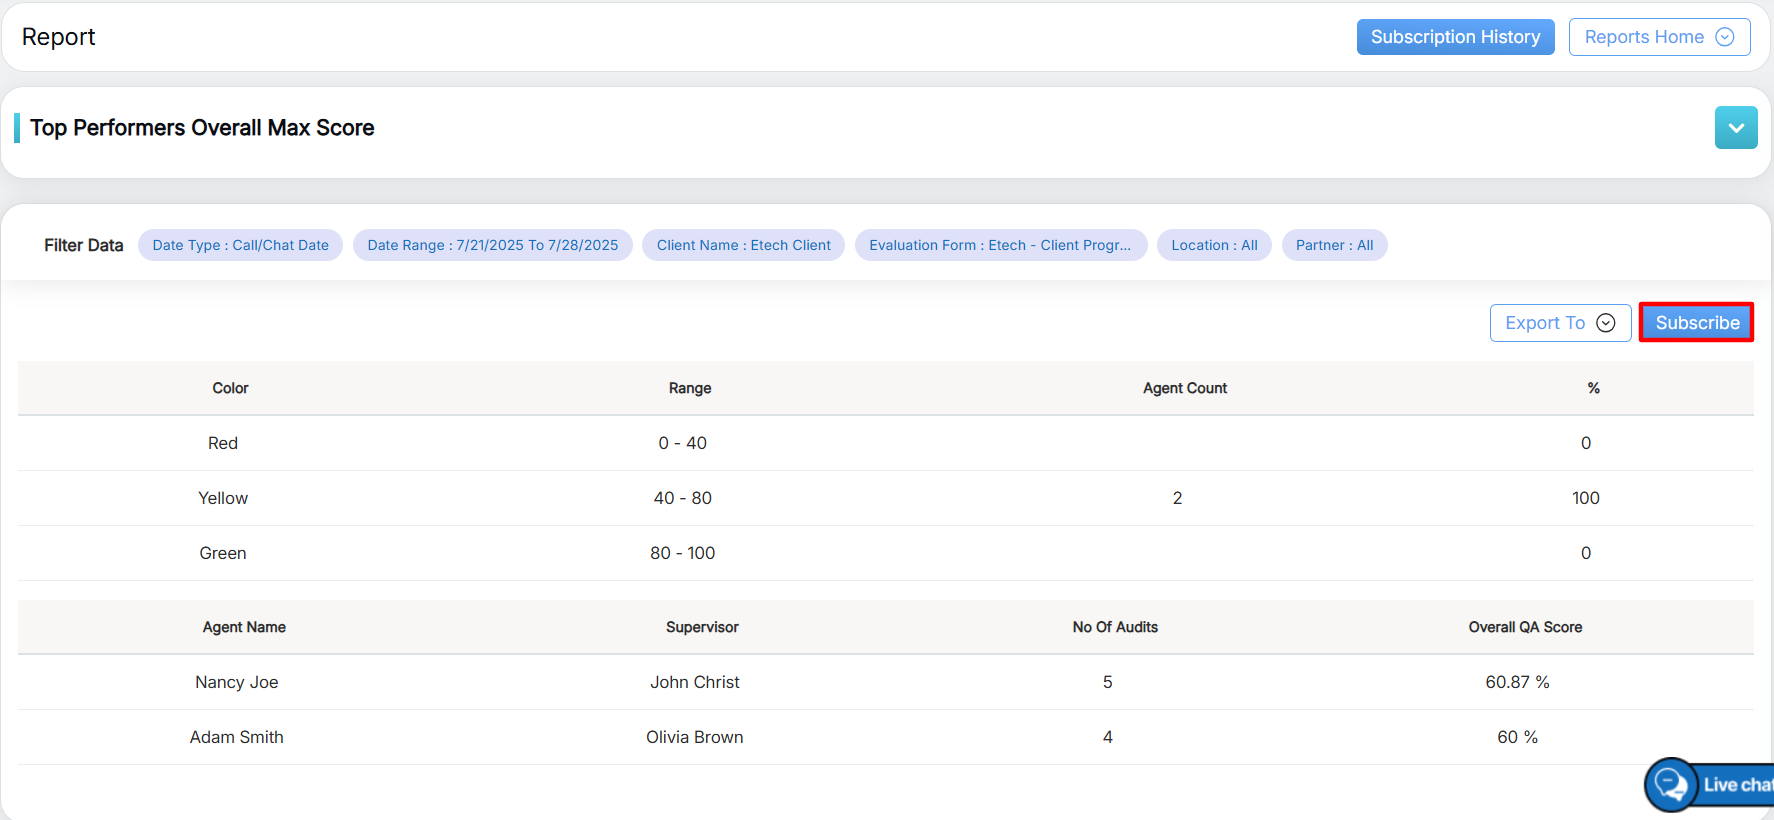This screenshot has height=820, width=1774.
Task: Click the Yellow range row
Action: 223,498
